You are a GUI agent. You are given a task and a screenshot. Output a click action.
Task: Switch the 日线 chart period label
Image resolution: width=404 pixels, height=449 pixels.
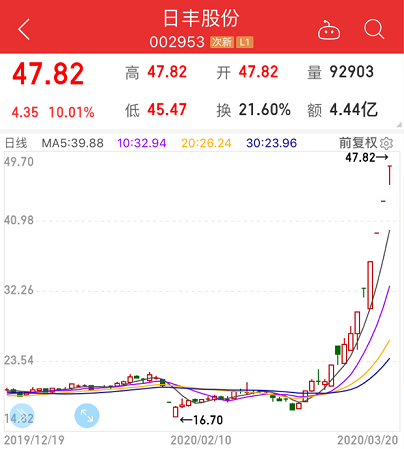16,143
